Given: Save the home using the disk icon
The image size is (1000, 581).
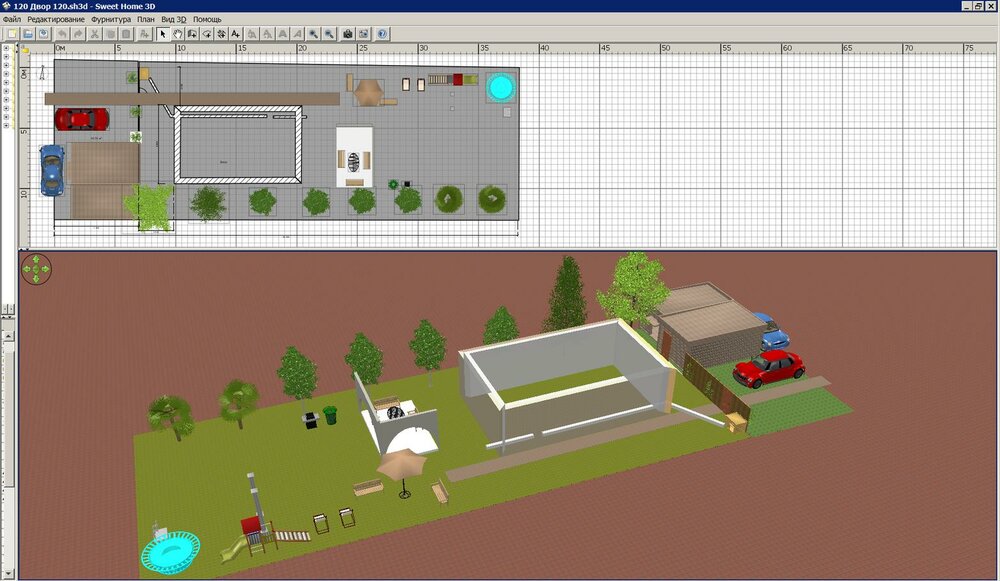Looking at the screenshot, I should [44, 34].
